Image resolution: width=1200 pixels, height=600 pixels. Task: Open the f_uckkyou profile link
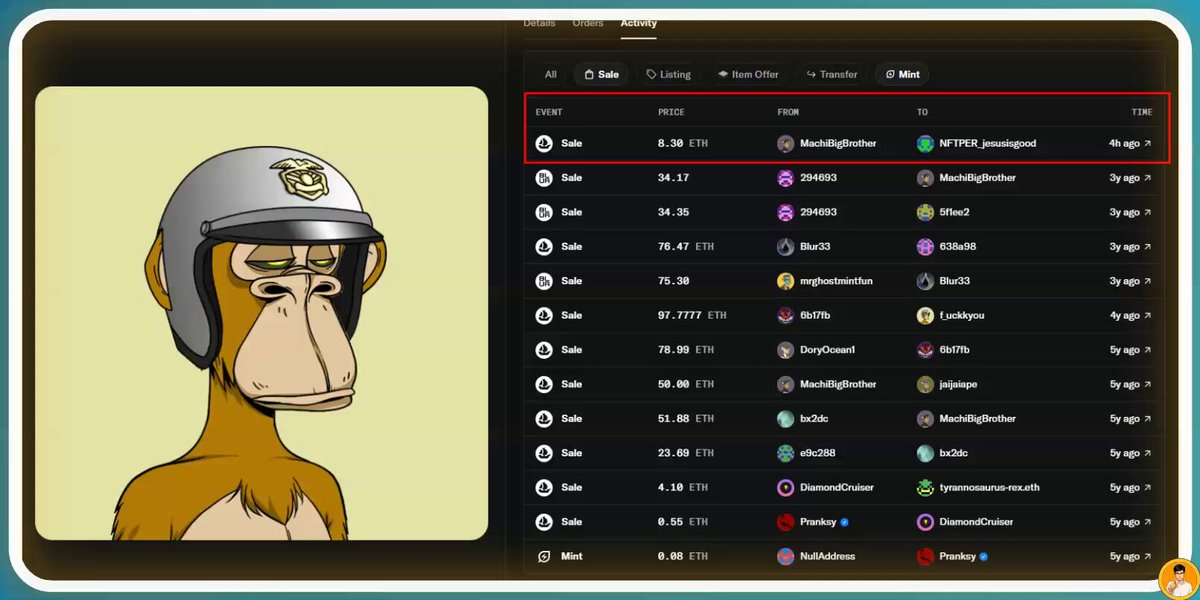[x=962, y=315]
